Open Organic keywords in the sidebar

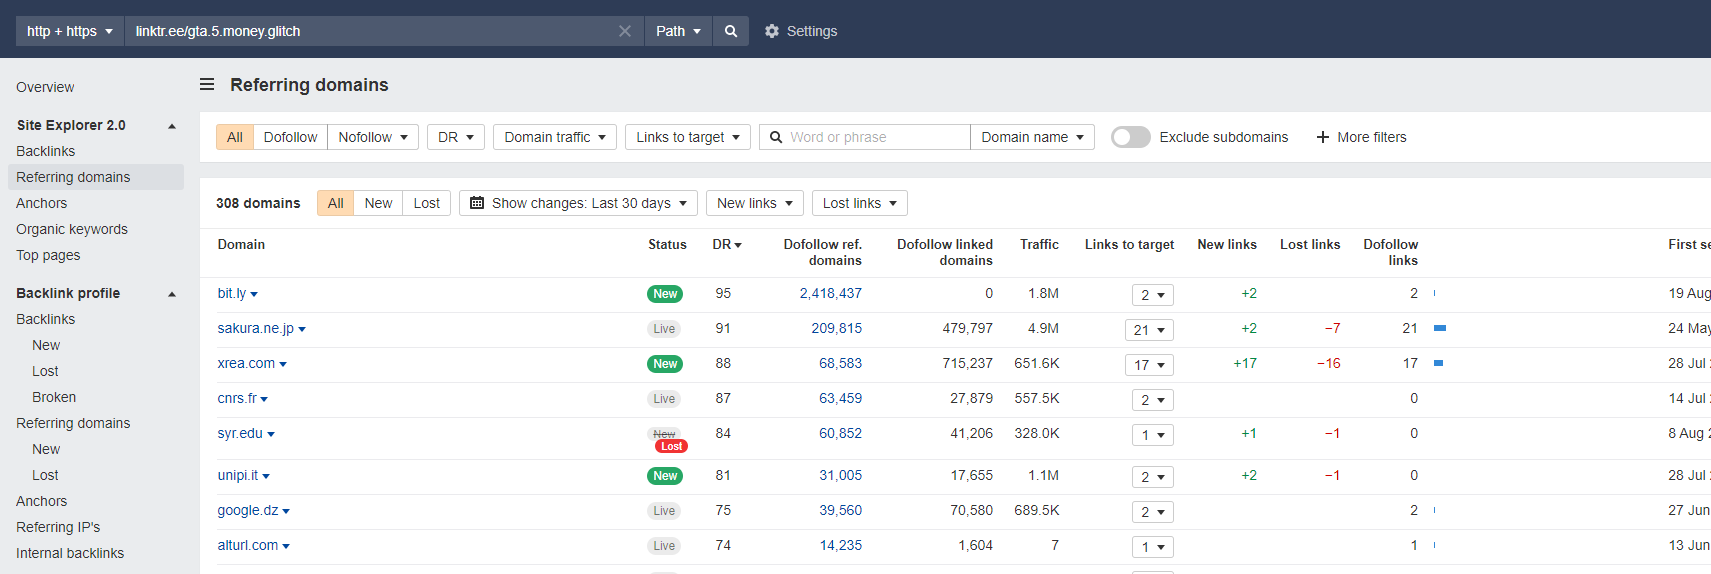[x=72, y=229]
